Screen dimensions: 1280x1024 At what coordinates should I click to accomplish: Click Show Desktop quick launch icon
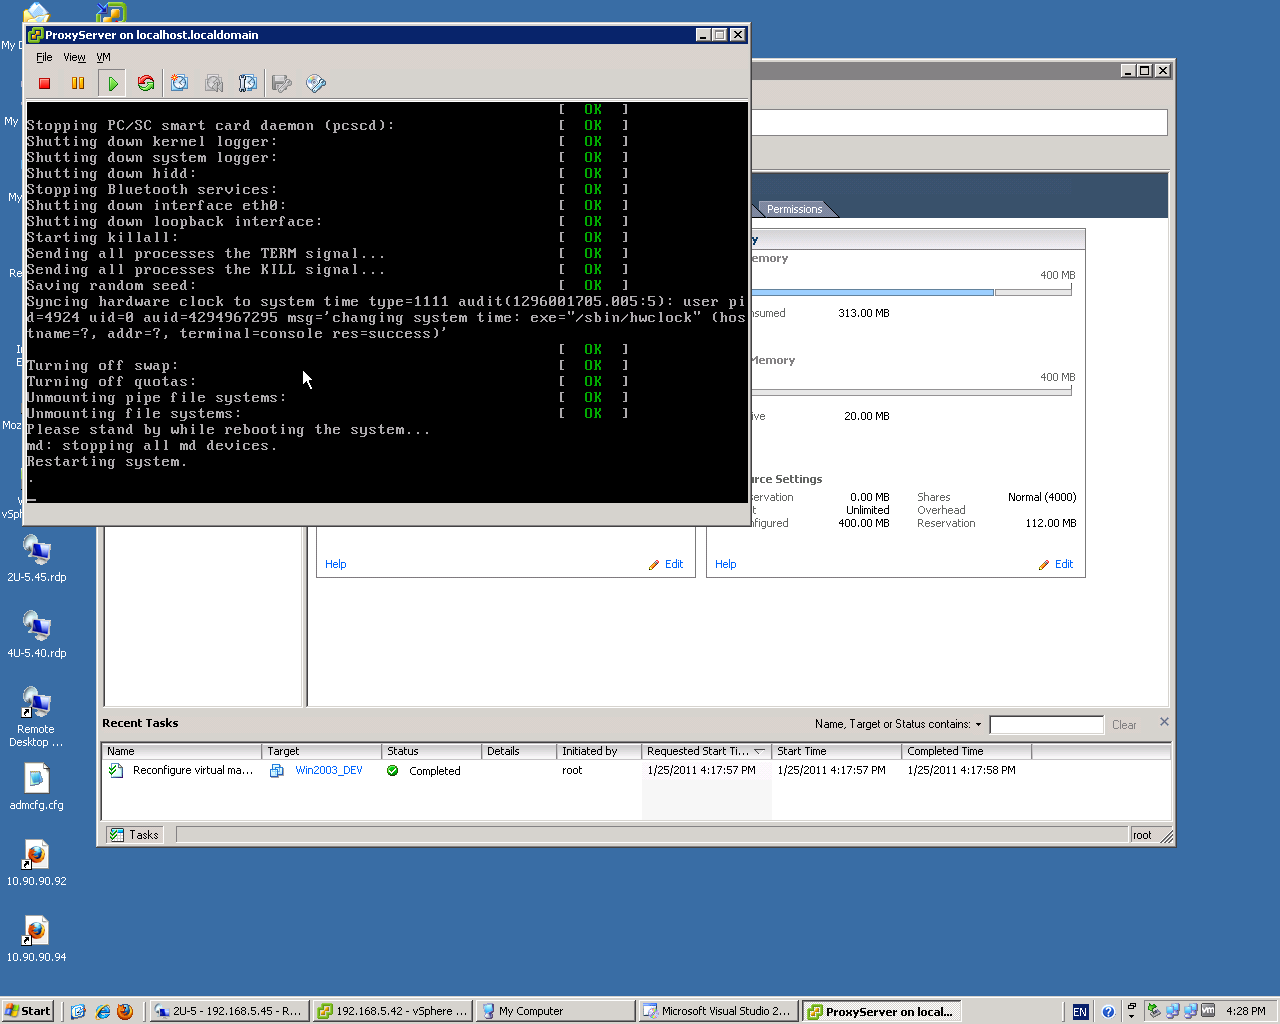tap(78, 1011)
